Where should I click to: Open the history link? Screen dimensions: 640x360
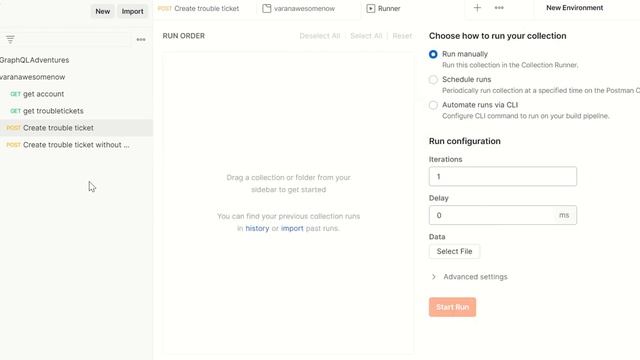point(257,229)
